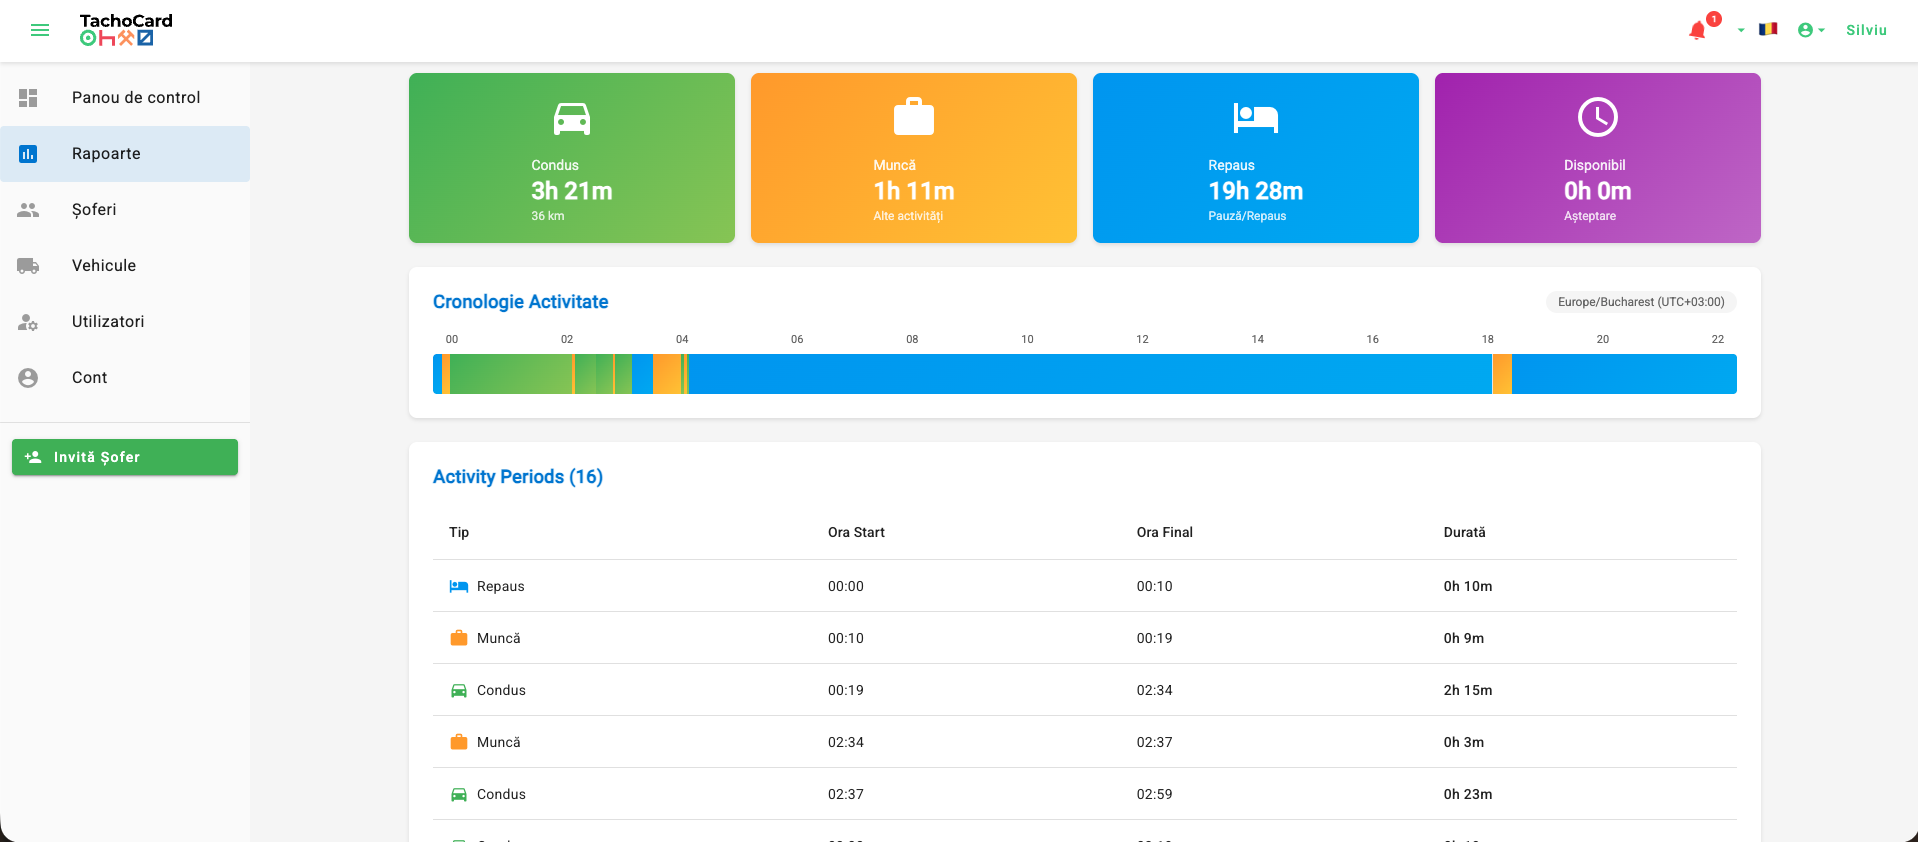The width and height of the screenshot is (1918, 842).
Task: Click the briefcase icon in Muncă card
Action: tap(914, 116)
